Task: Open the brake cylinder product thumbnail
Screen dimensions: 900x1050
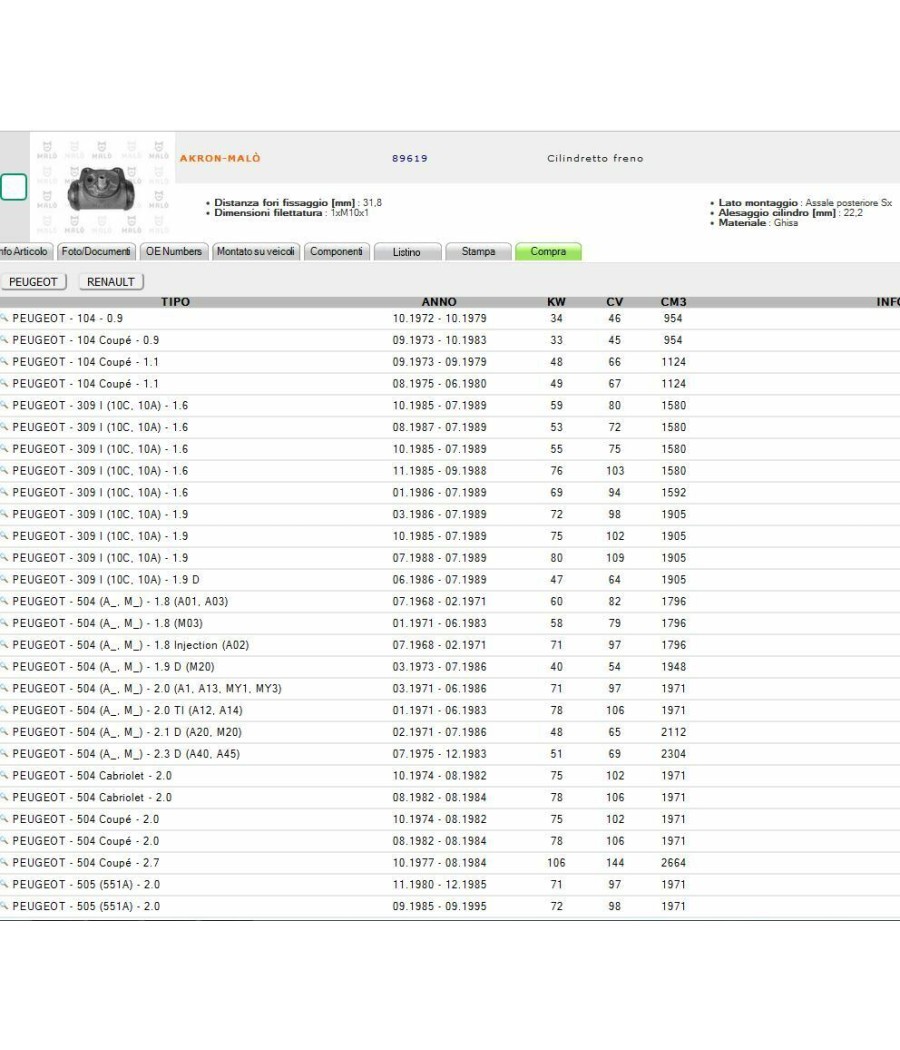Action: (101, 188)
